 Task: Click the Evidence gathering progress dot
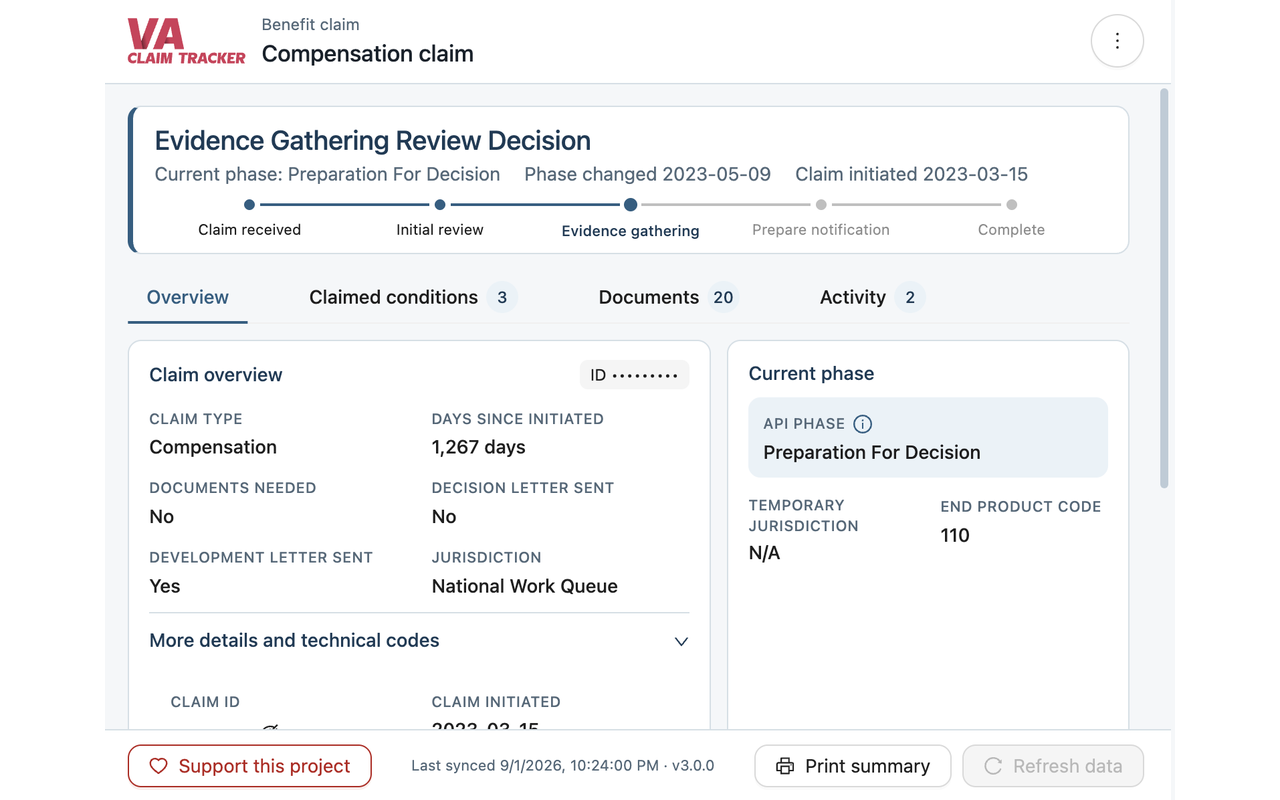tap(630, 205)
